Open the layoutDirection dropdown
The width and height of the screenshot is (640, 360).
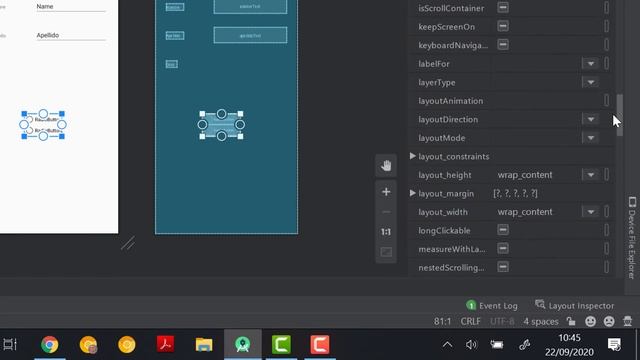tap(591, 119)
